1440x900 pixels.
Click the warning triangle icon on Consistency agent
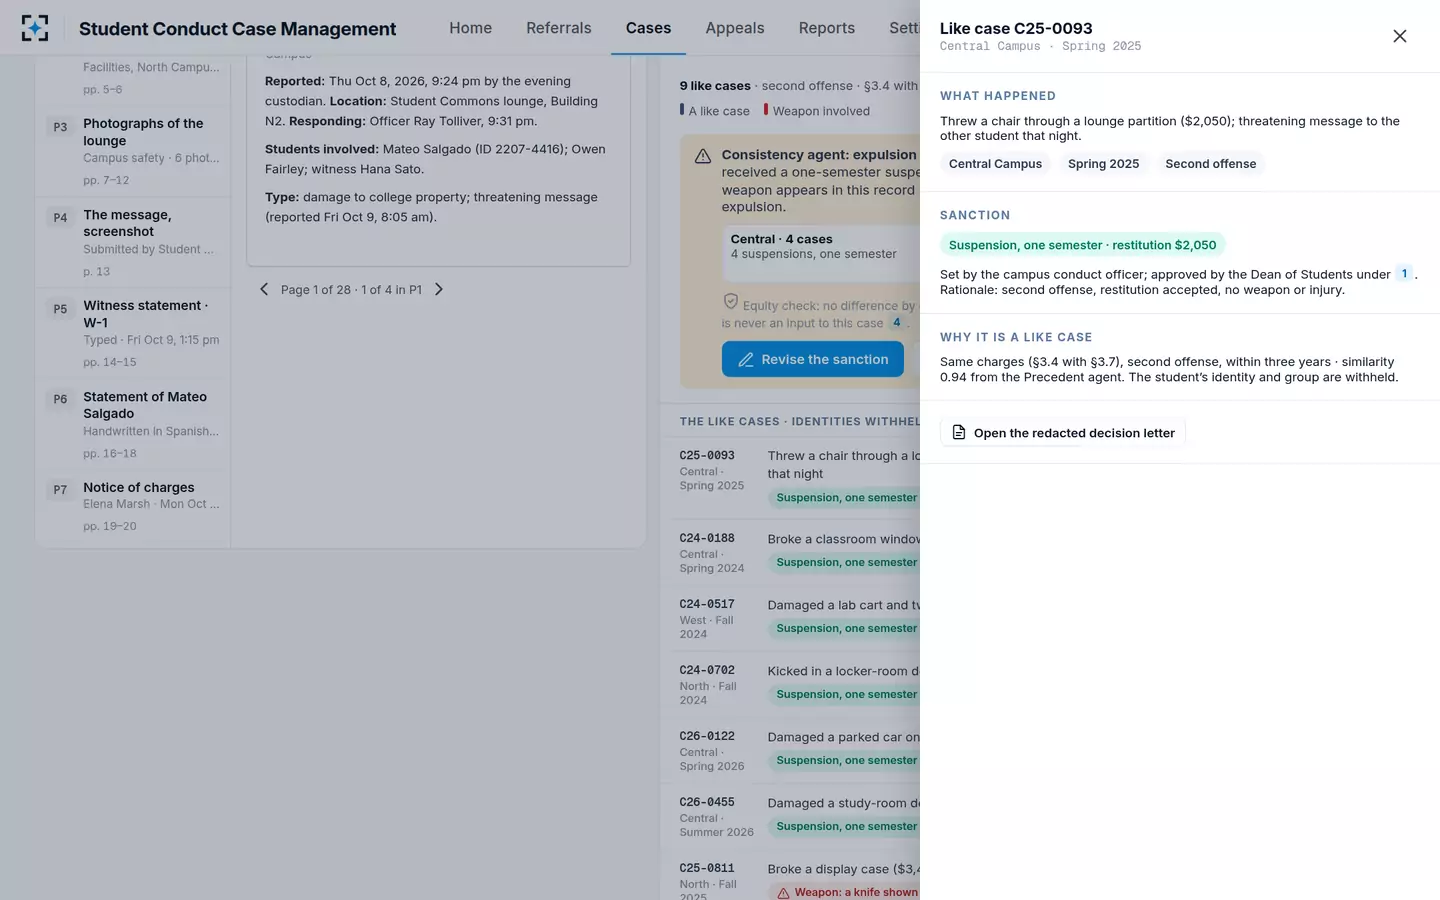[703, 156]
